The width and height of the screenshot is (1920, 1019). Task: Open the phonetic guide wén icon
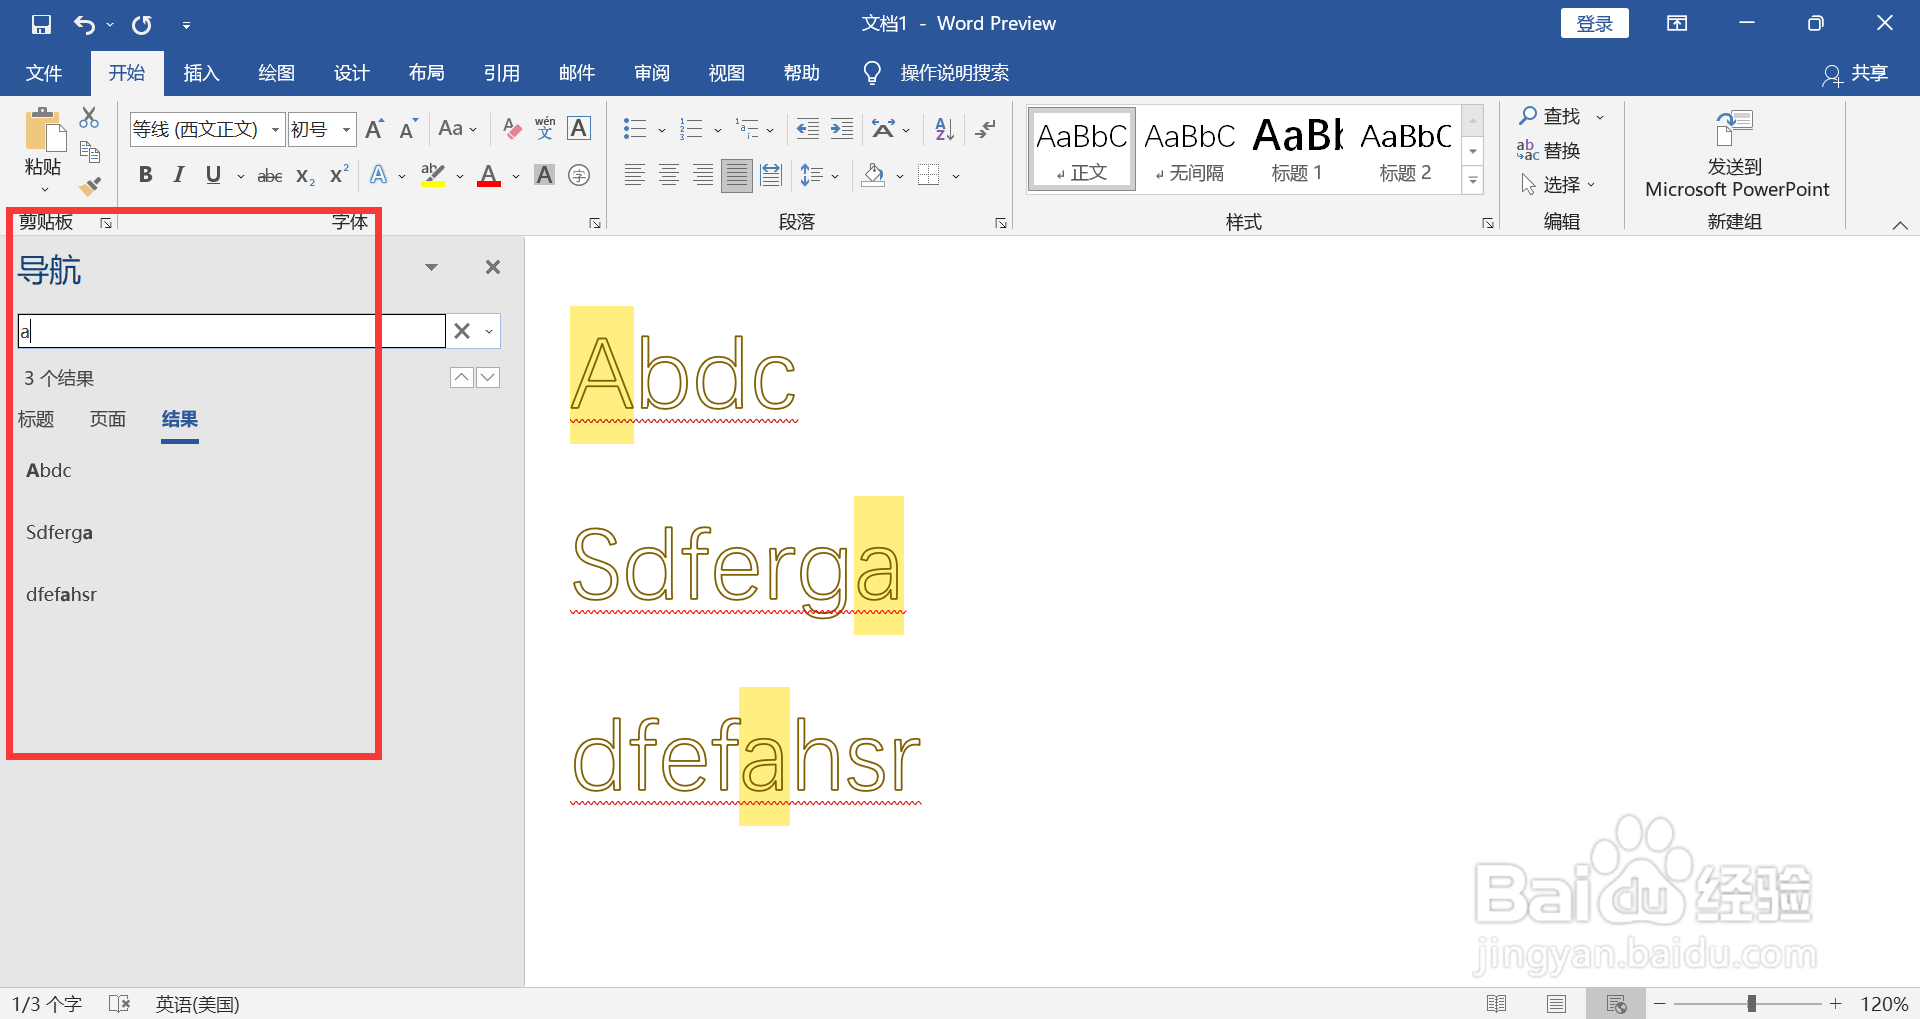coord(545,129)
